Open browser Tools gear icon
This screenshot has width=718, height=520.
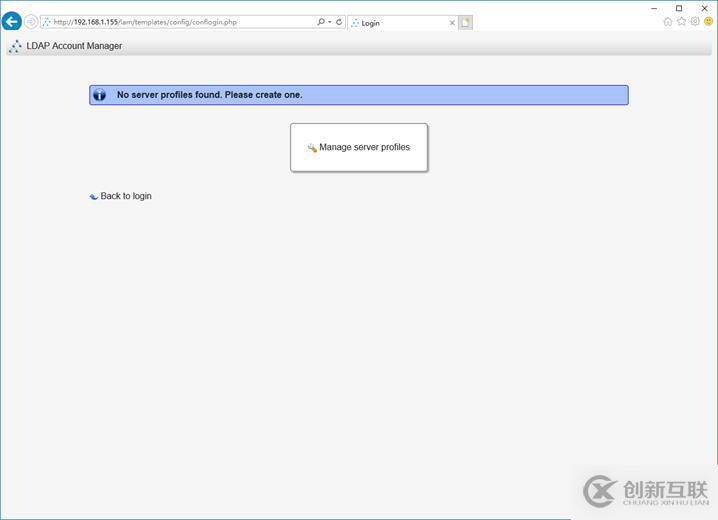point(695,22)
